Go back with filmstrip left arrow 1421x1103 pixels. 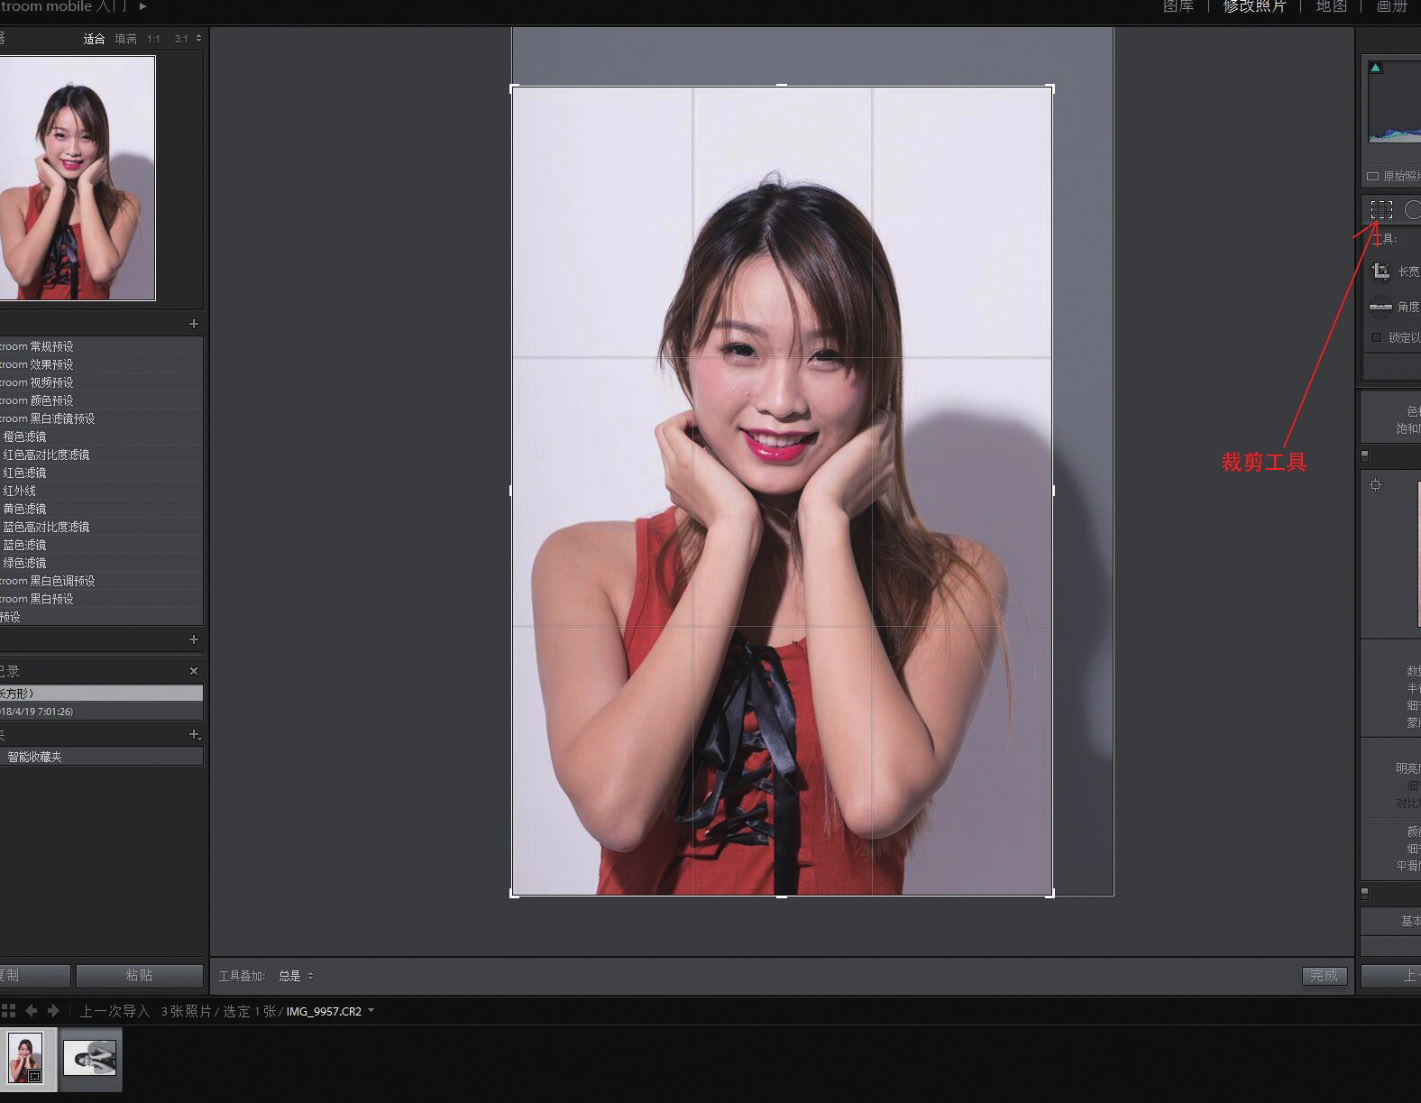tap(31, 1011)
